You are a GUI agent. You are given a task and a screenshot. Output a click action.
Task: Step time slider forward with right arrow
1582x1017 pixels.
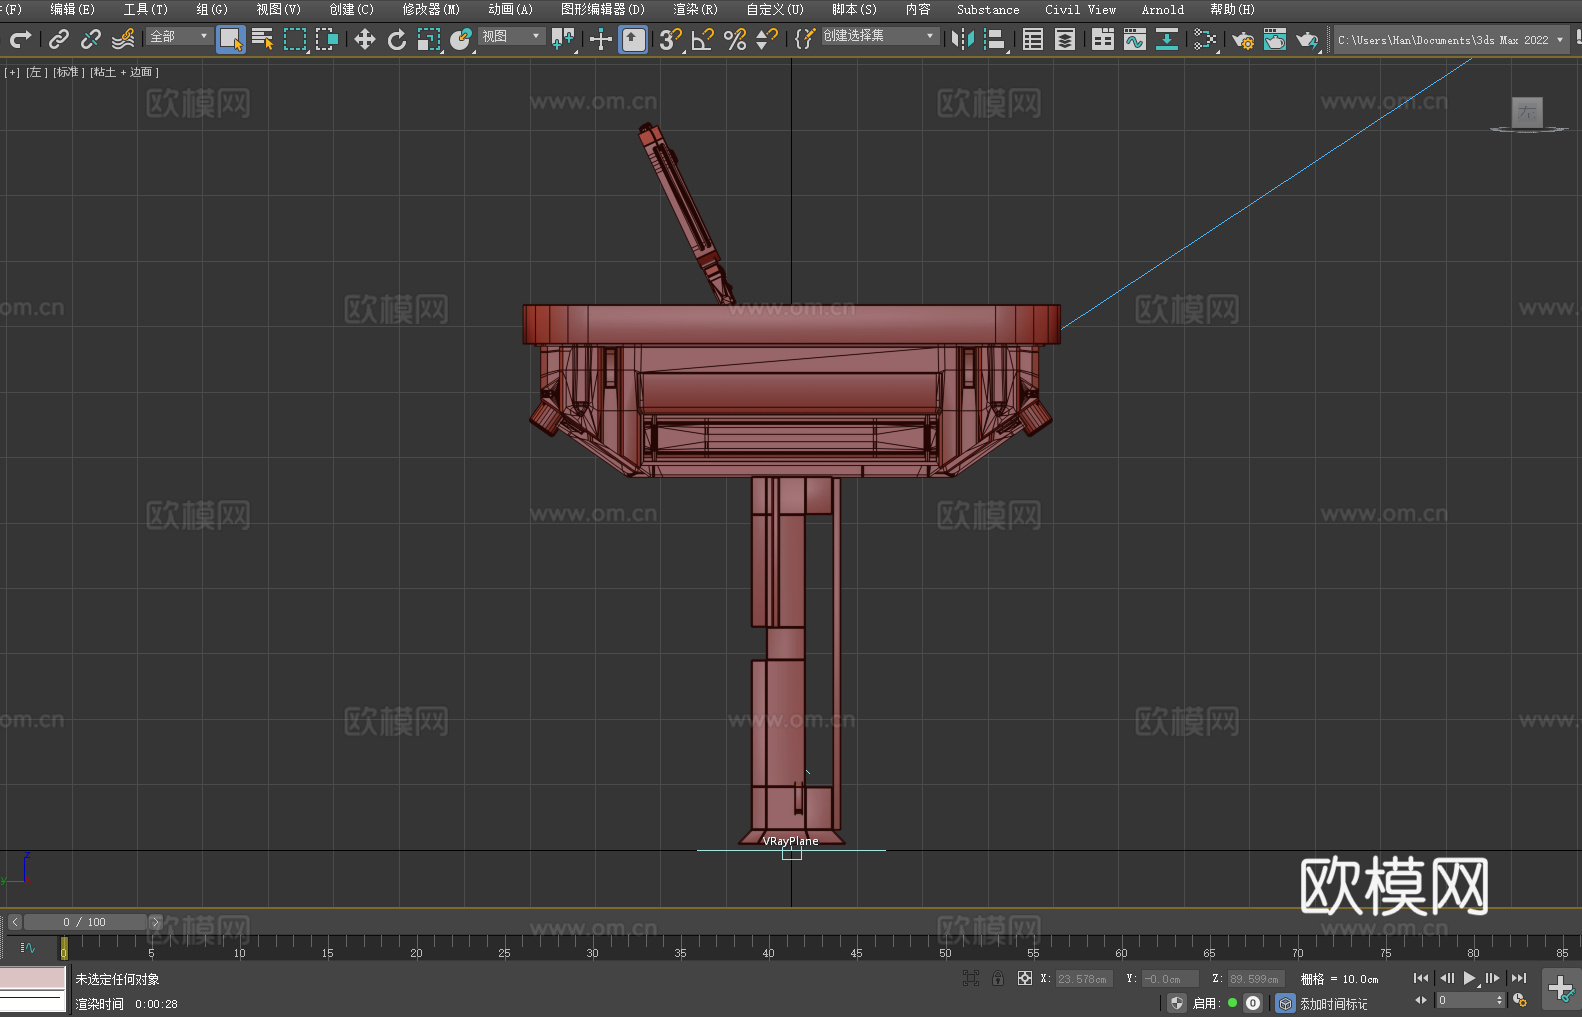tap(155, 922)
